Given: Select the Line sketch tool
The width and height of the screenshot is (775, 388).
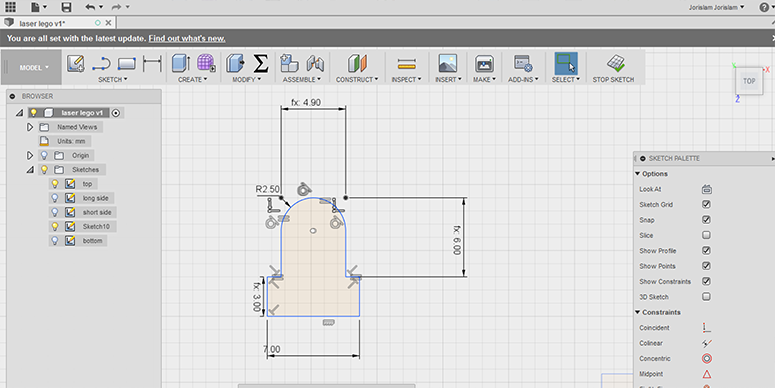Looking at the screenshot, I should click(101, 64).
